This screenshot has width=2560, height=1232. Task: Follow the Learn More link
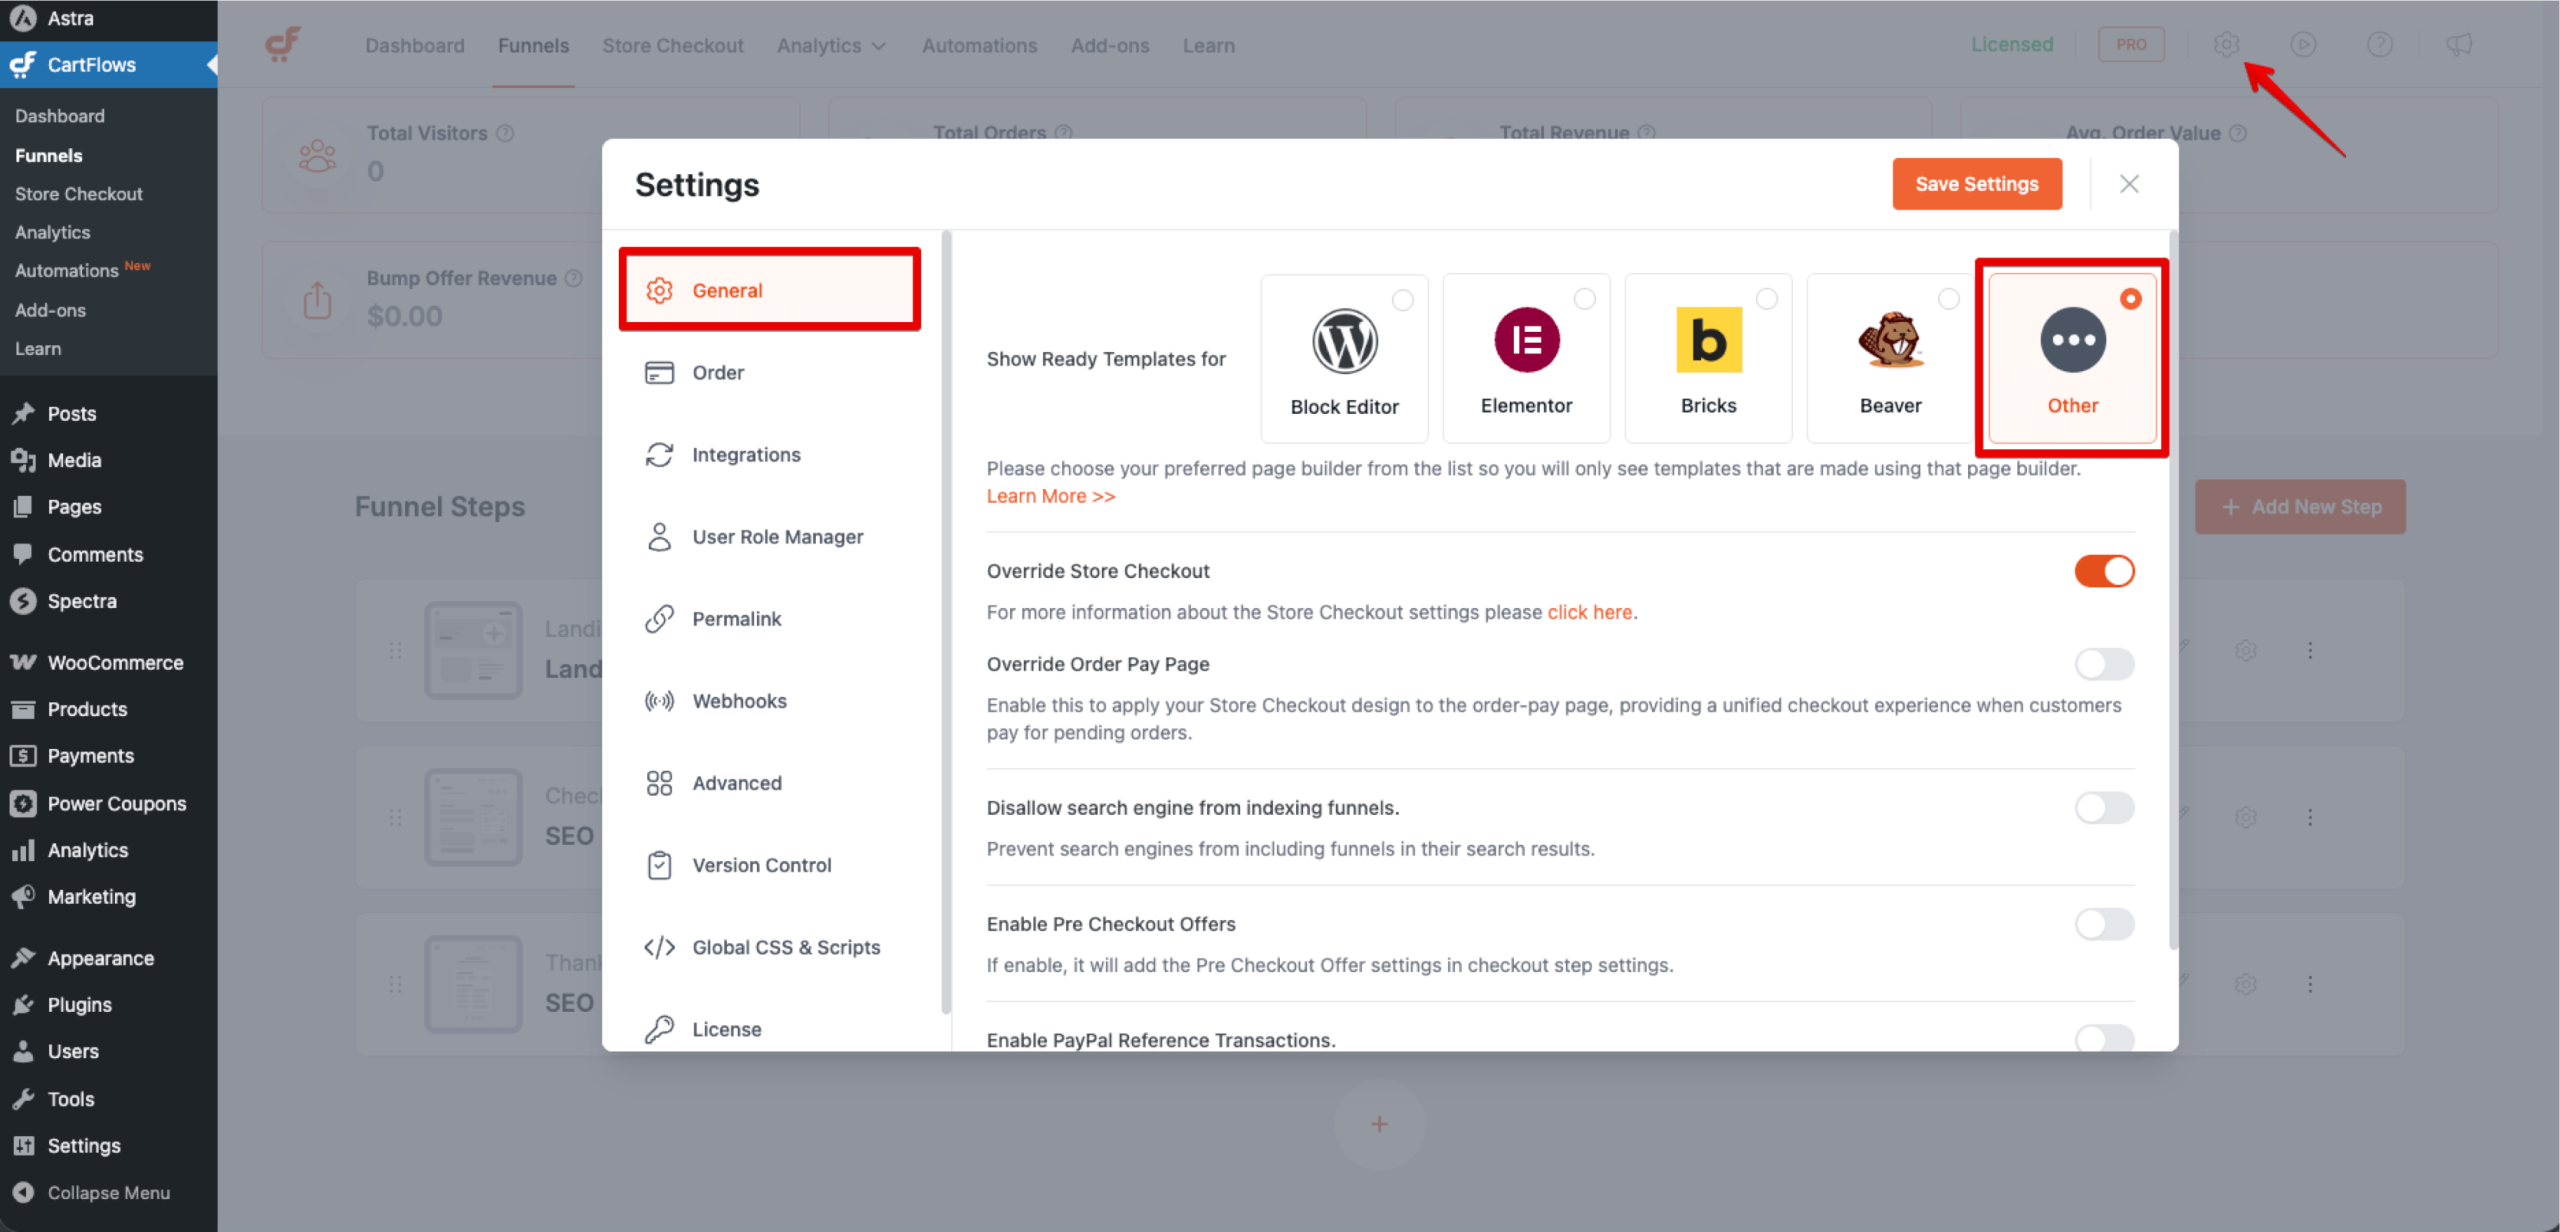(1050, 495)
